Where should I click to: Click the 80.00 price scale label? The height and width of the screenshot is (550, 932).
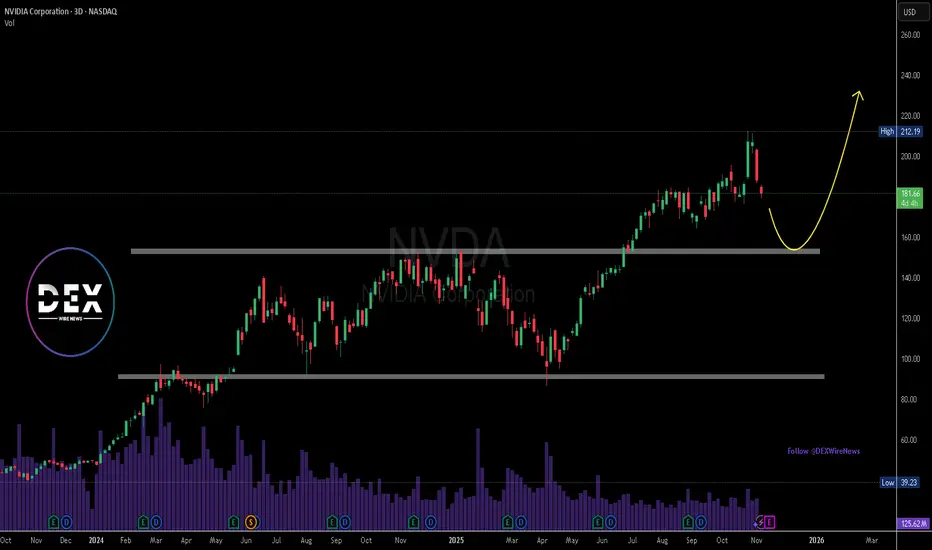click(x=911, y=399)
